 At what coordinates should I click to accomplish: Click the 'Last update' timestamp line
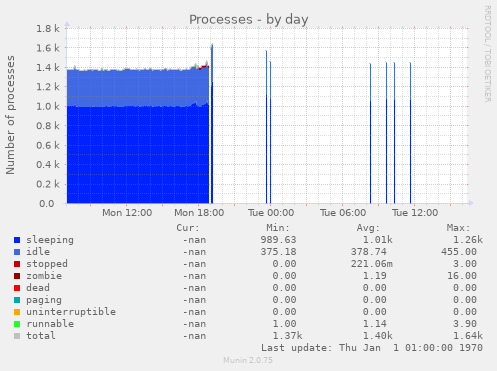[372, 348]
